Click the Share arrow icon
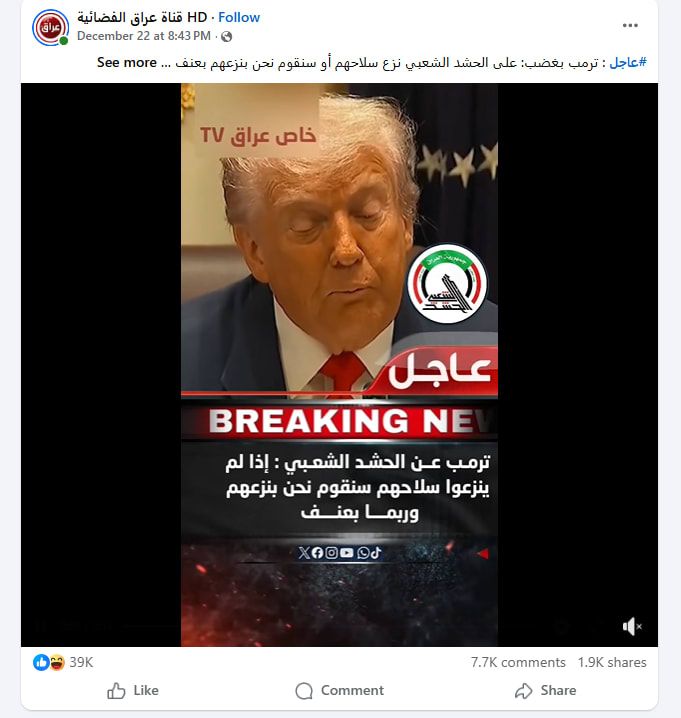 [523, 691]
